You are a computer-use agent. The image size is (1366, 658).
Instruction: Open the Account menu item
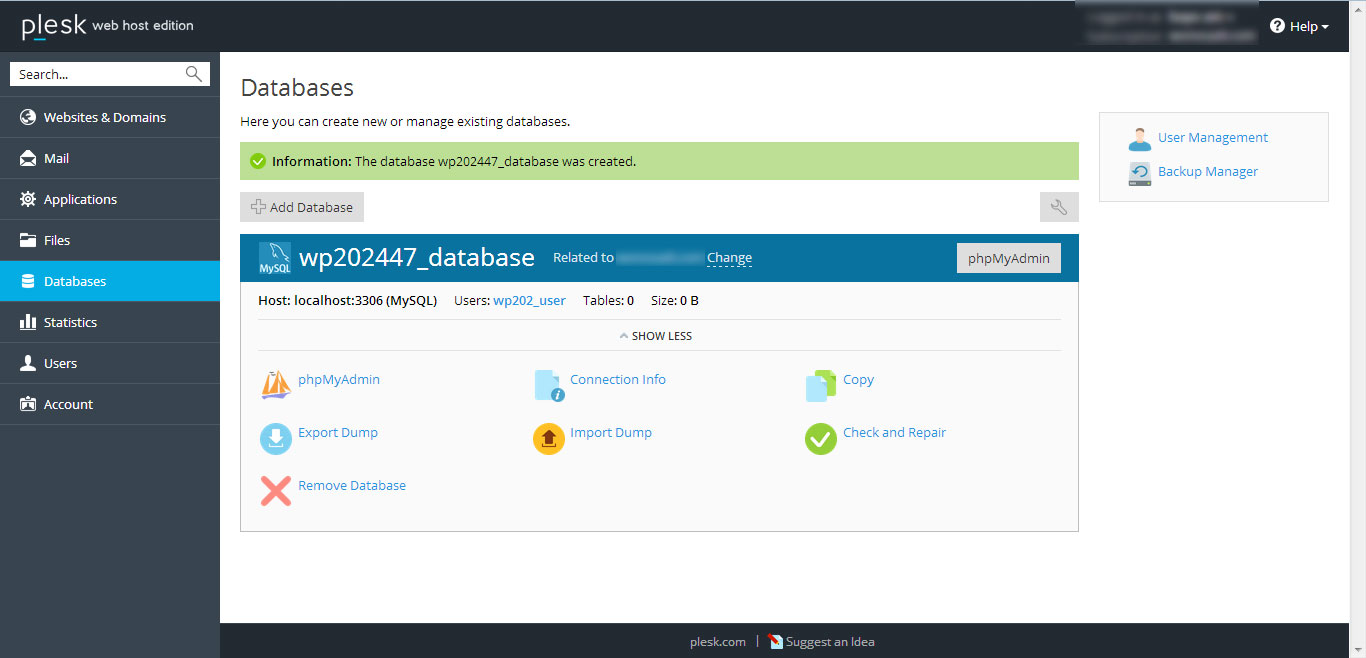point(110,404)
